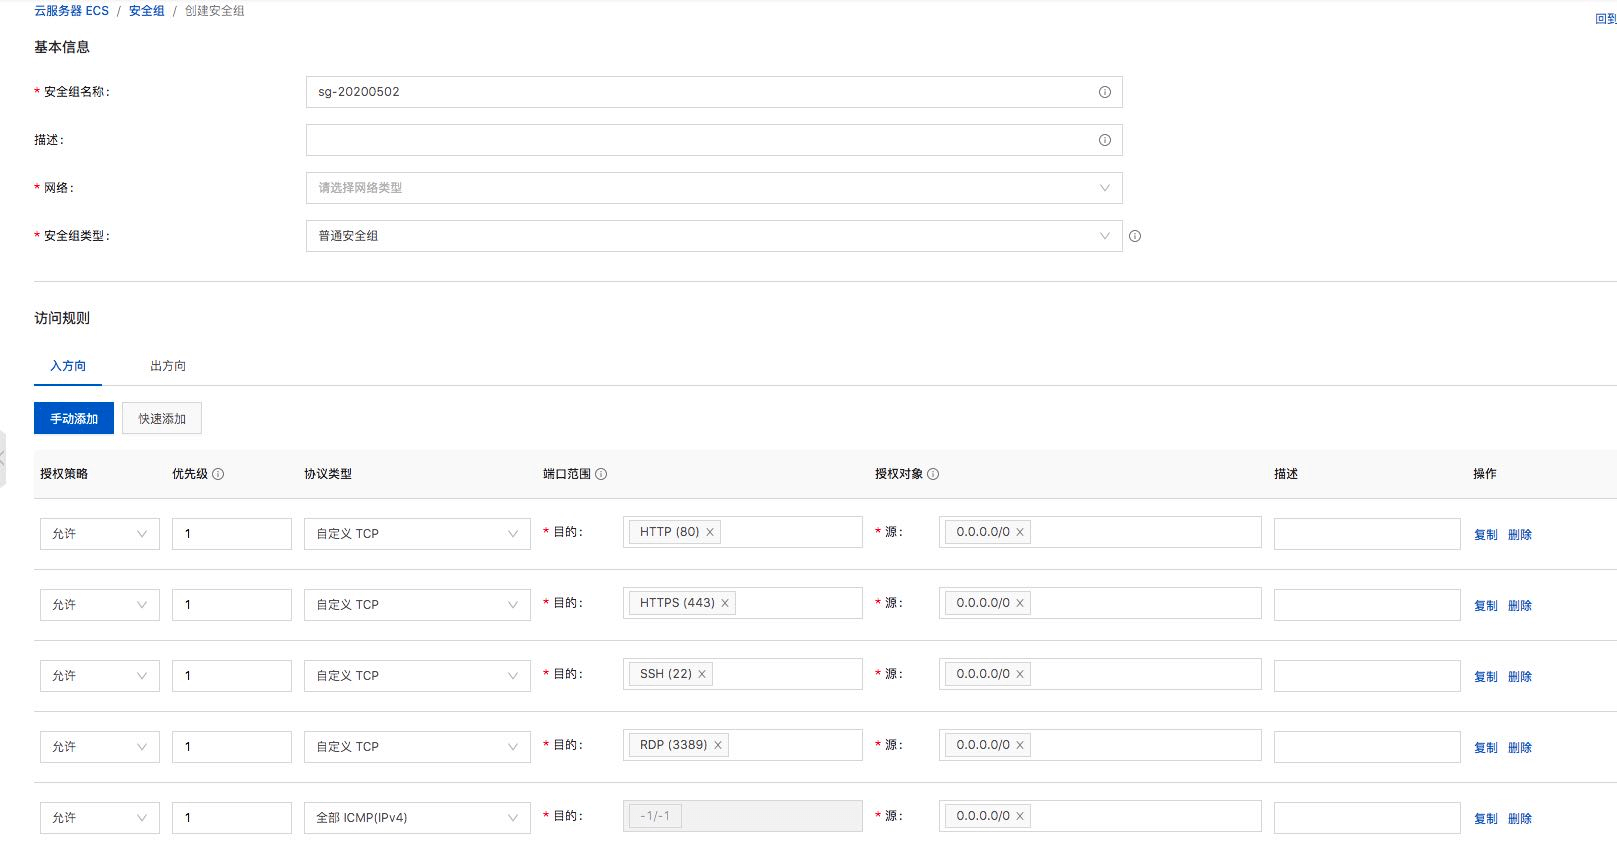Click the priority field in HTTP row
1617x849 pixels.
[232, 534]
